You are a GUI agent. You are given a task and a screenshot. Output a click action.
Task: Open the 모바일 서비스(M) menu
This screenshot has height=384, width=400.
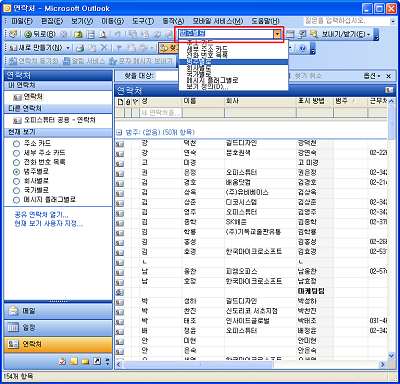tap(218, 21)
